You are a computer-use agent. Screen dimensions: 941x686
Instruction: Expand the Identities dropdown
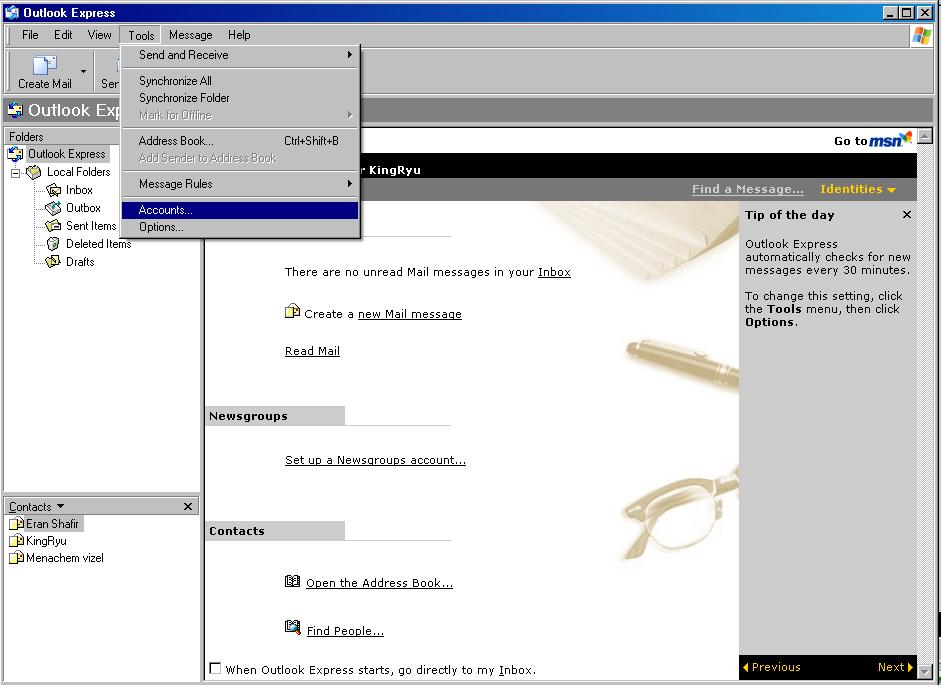click(x=857, y=189)
